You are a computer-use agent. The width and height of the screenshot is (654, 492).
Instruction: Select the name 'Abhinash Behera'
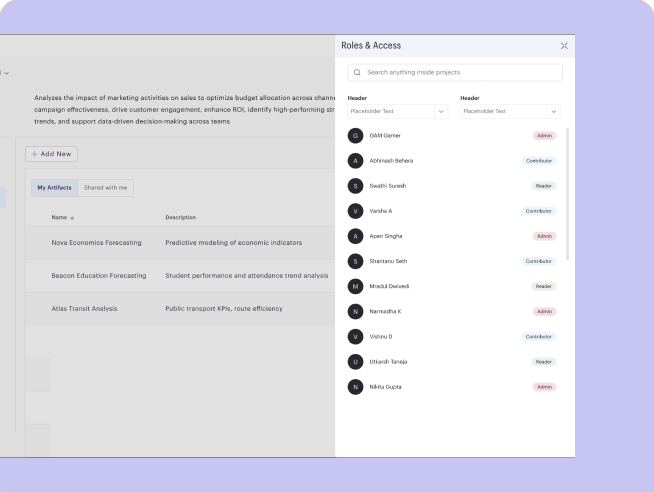point(391,161)
